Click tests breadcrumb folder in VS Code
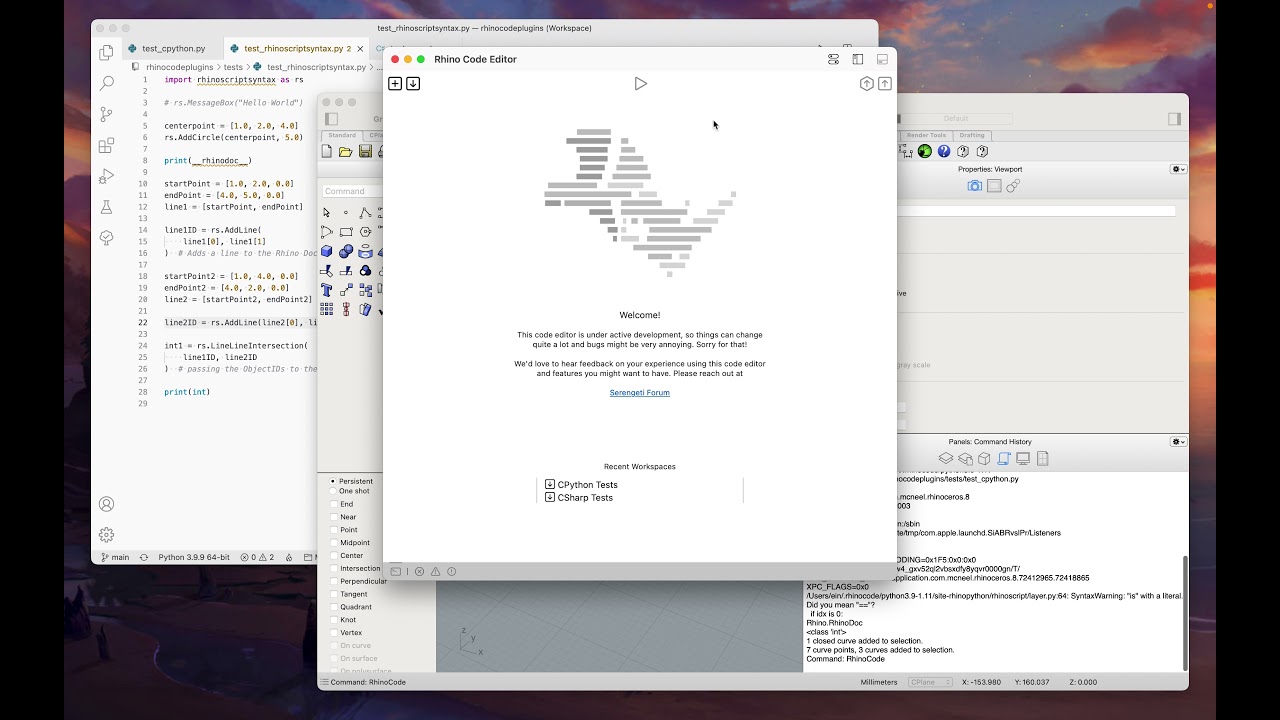The height and width of the screenshot is (720, 1280). pos(233,67)
